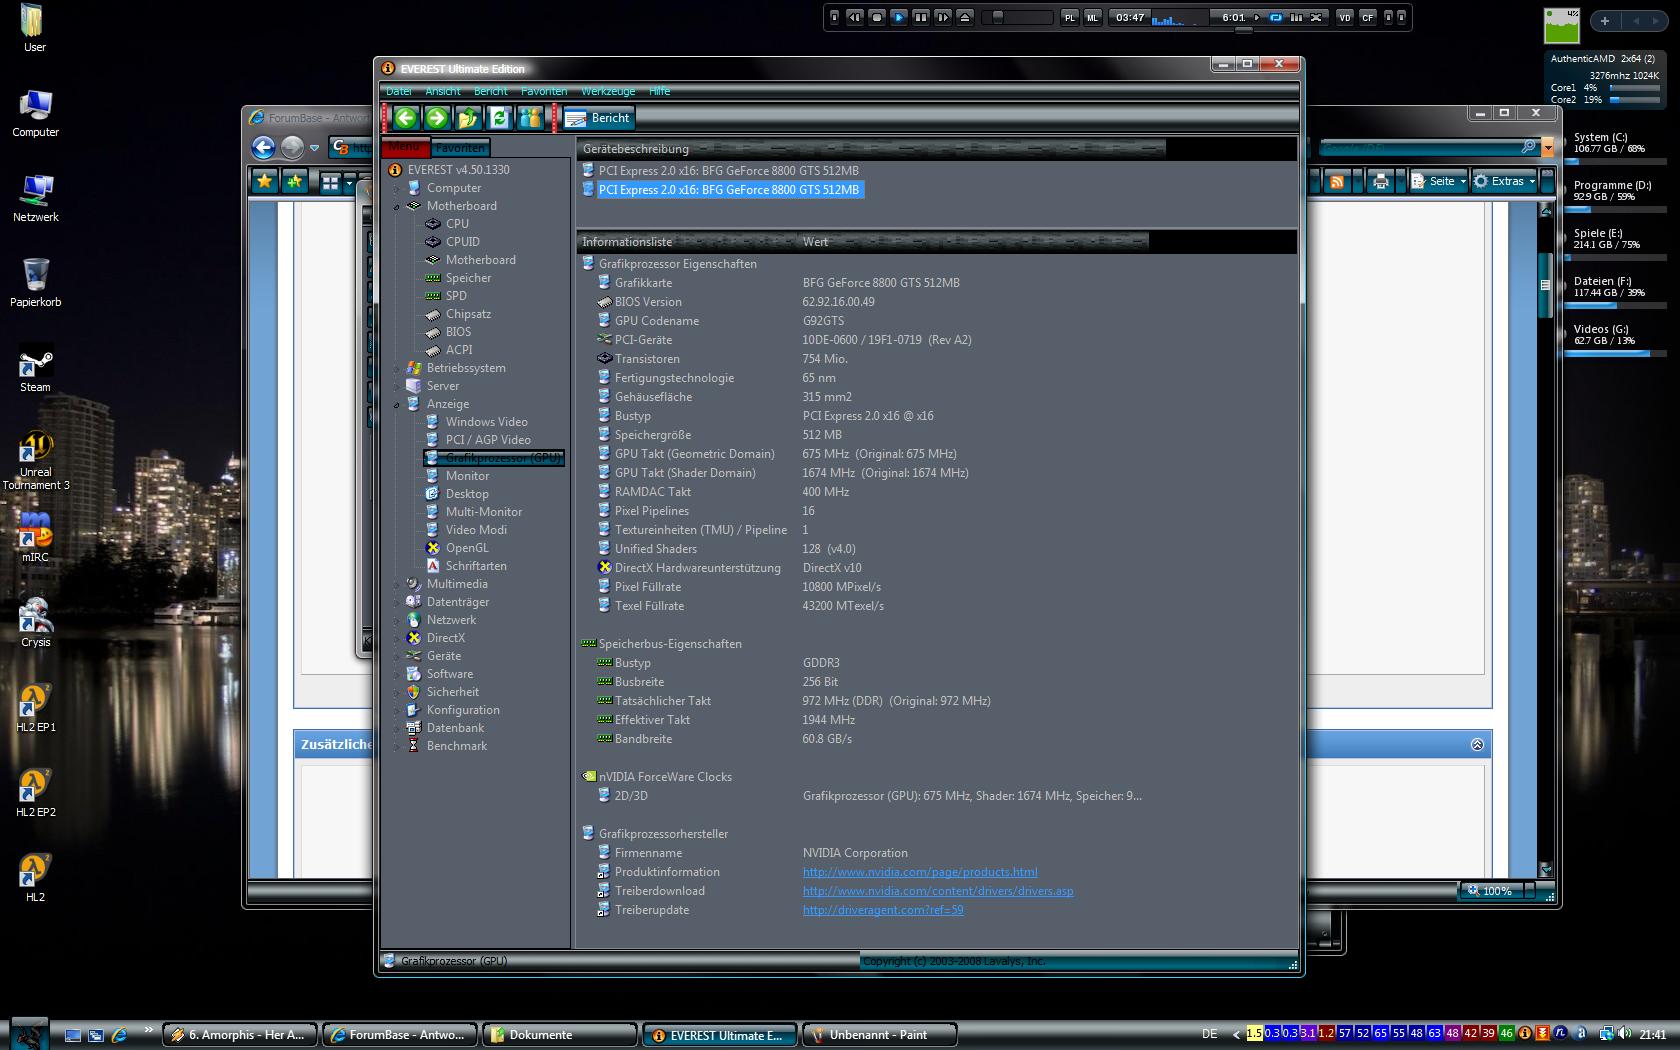Select CPU under Motherboard in the tree
The height and width of the screenshot is (1050, 1680).
tap(457, 224)
